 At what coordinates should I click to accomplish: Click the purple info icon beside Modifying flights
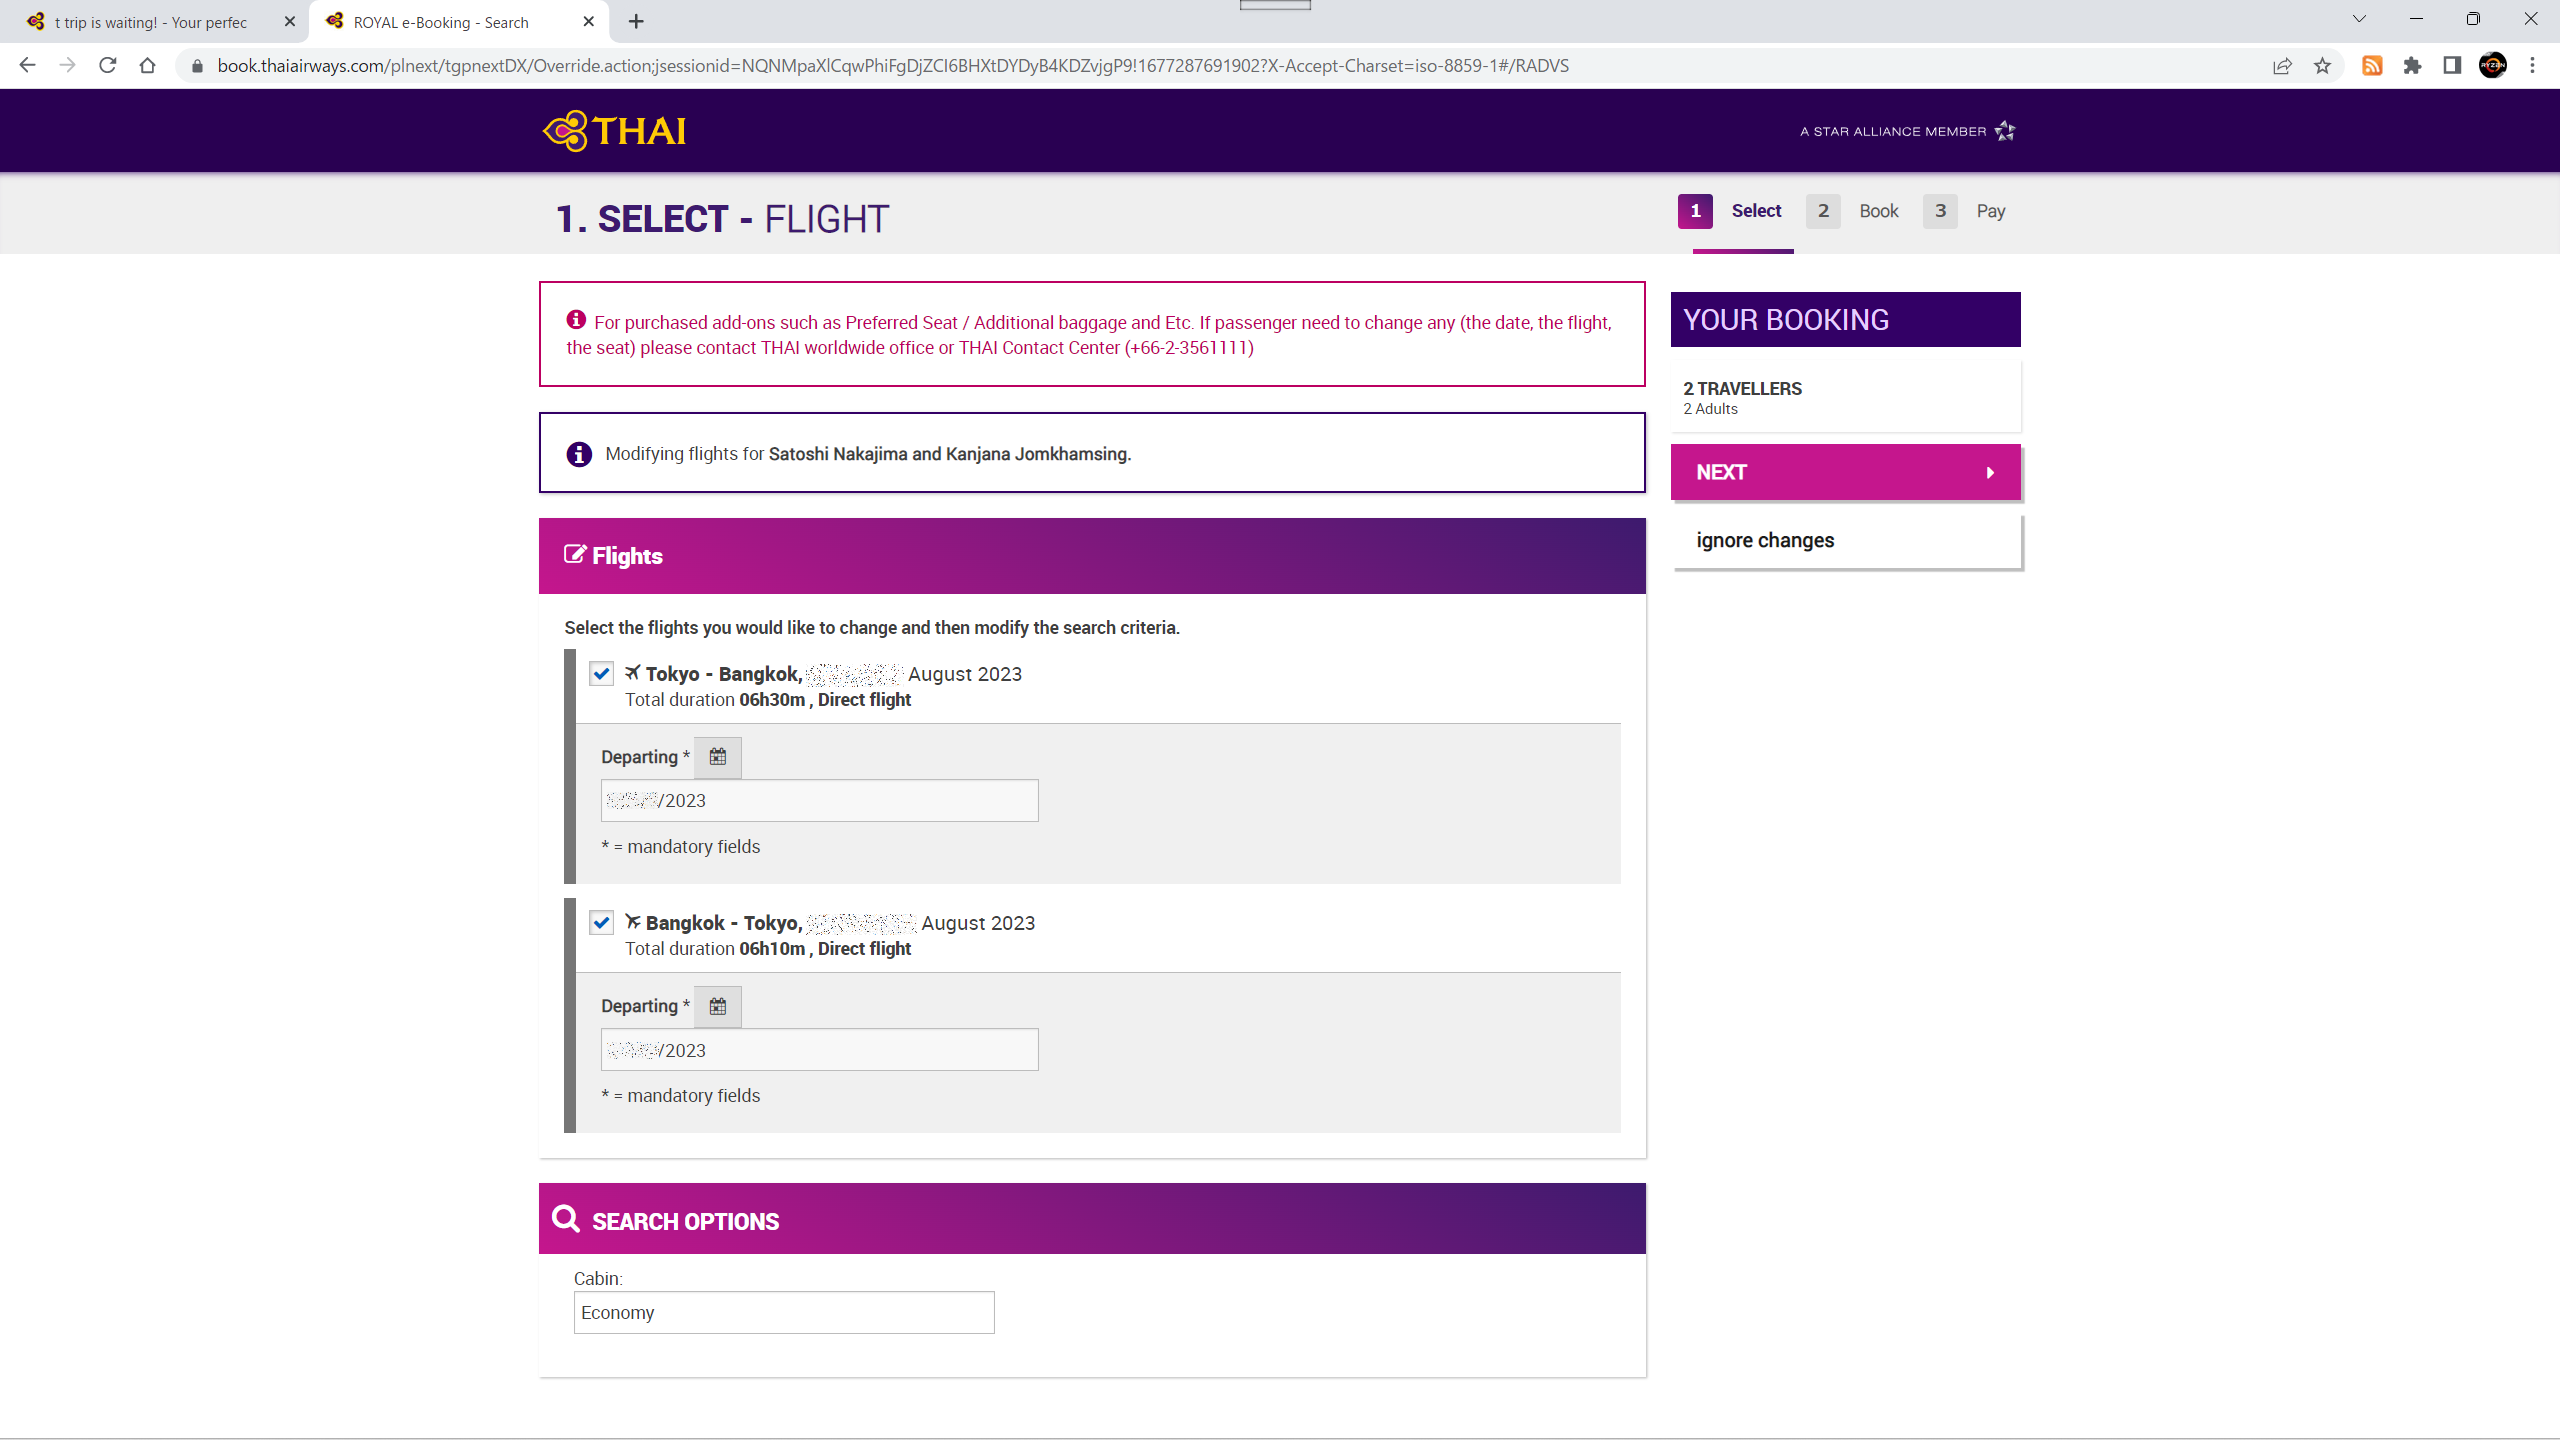coord(579,454)
